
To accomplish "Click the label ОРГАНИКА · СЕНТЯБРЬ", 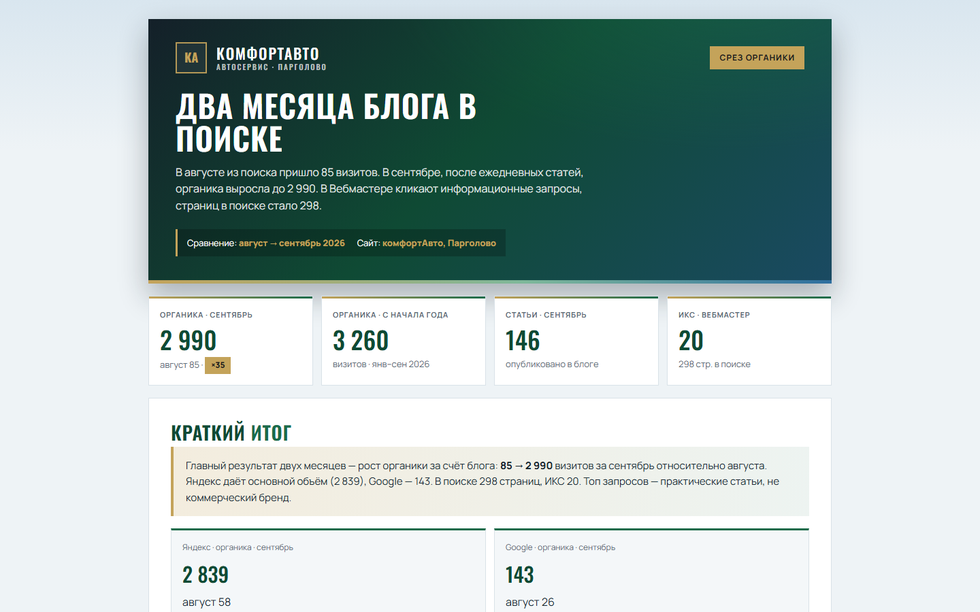I will [206, 315].
